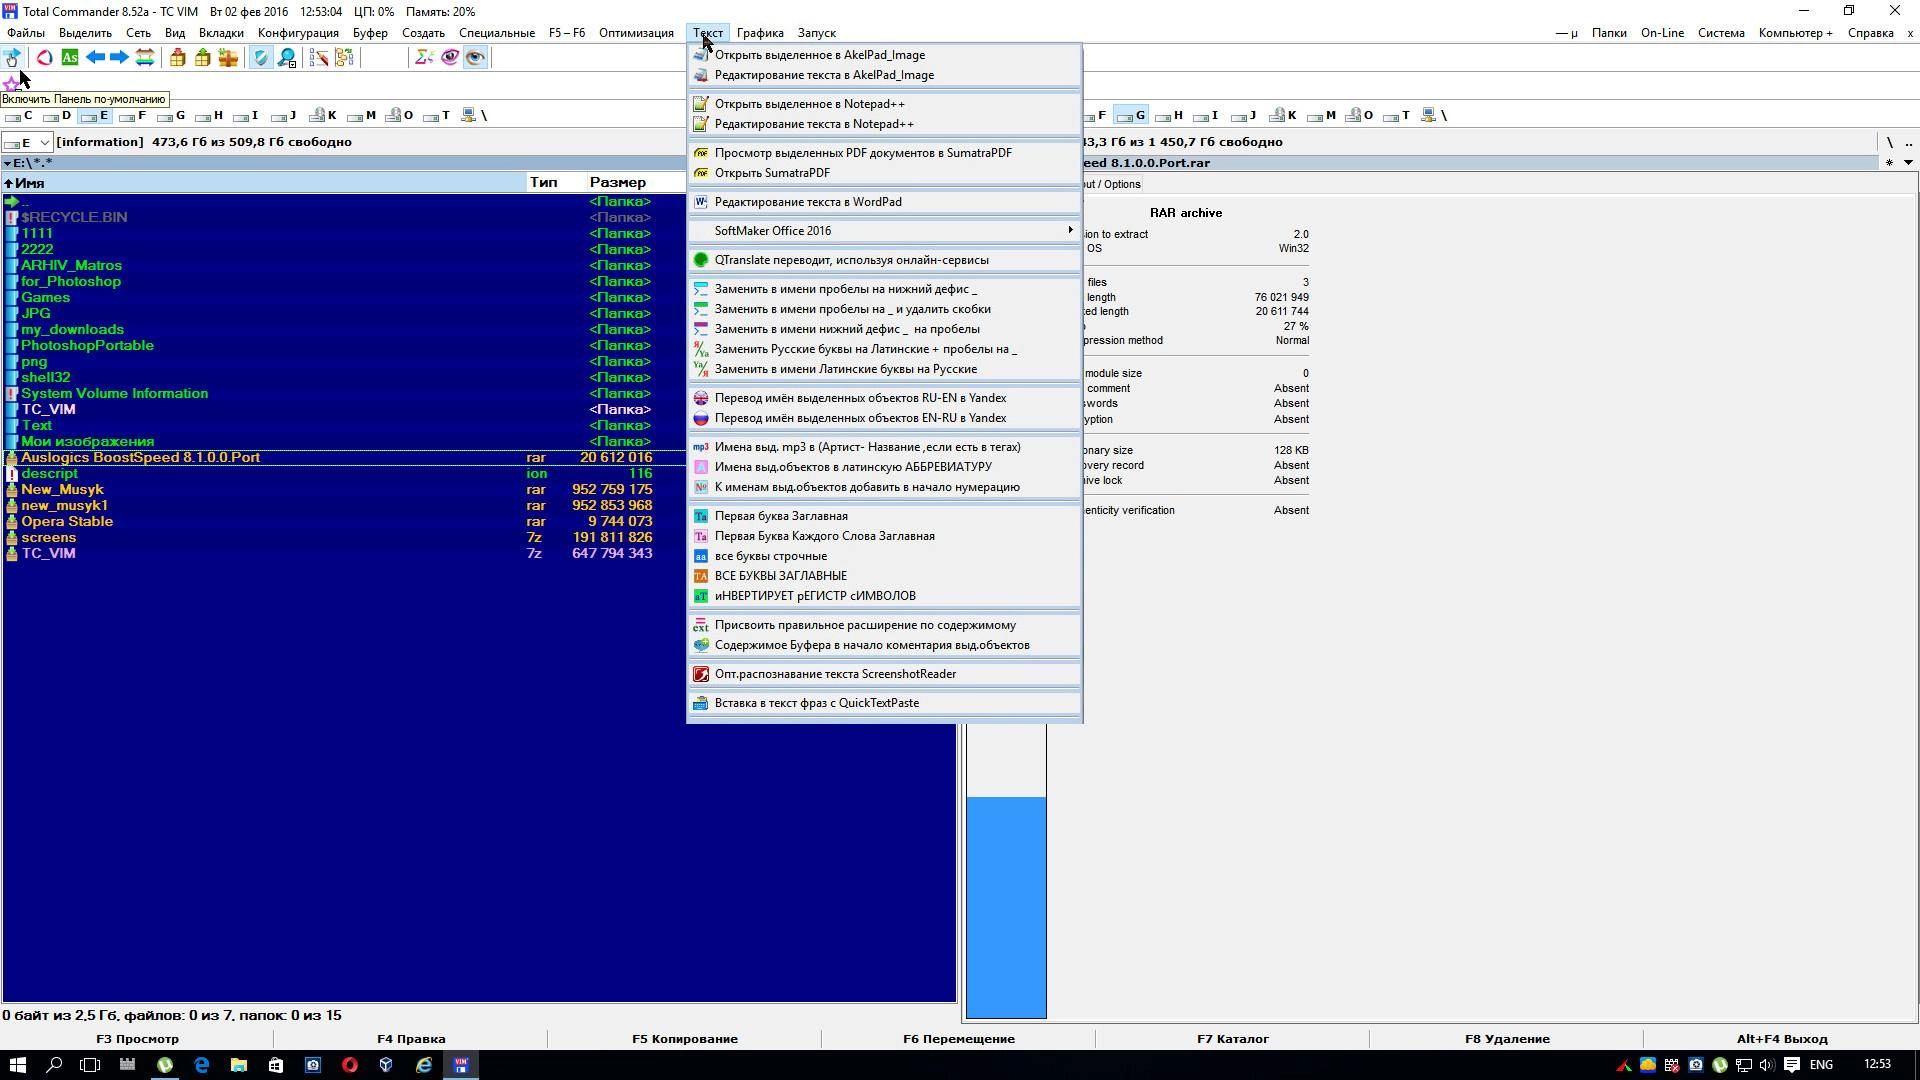Click the mp3 rename entry icon
1920x1080 pixels.
coord(701,447)
